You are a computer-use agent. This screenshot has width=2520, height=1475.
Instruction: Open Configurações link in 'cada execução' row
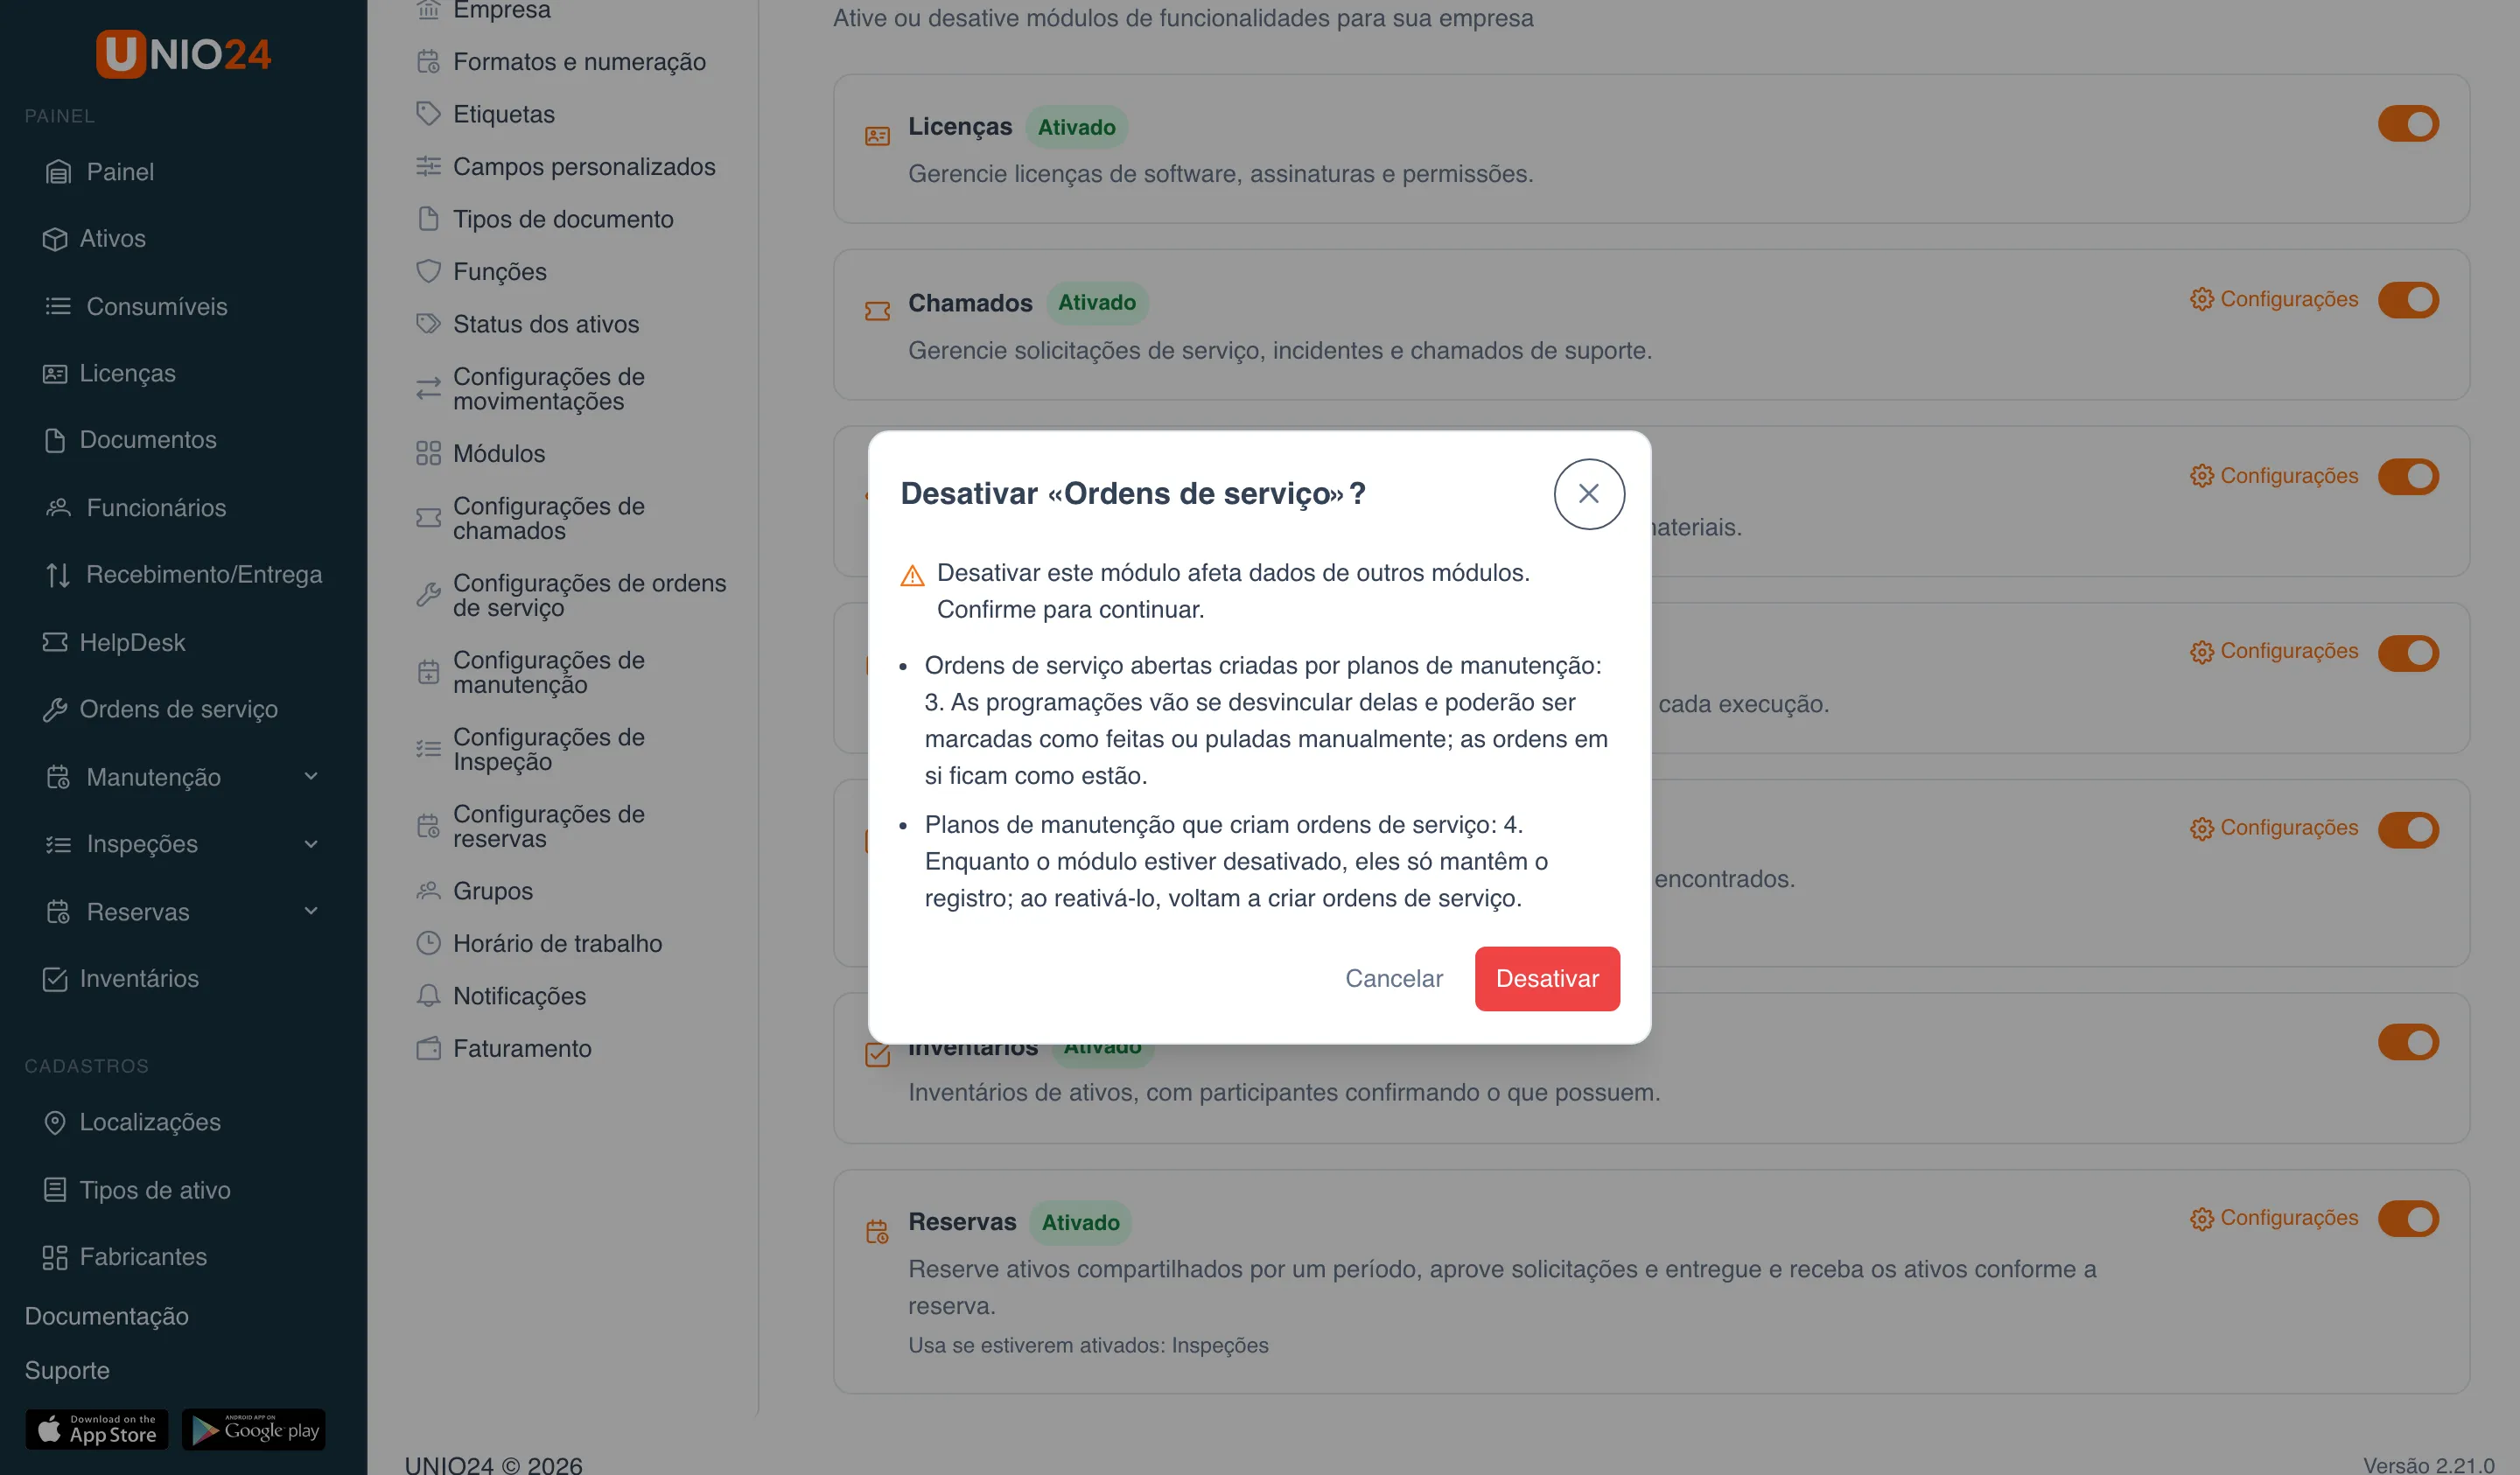2272,651
